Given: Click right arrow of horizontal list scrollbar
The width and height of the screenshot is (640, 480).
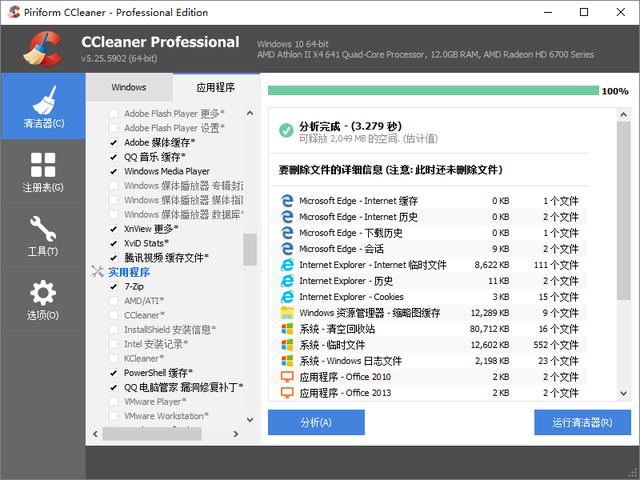Looking at the screenshot, I should 236,434.
